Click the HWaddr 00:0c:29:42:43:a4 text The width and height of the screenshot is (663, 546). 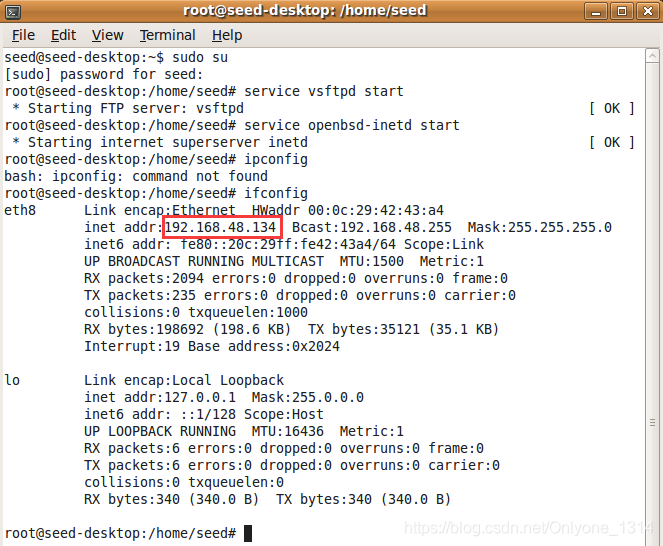pos(348,210)
